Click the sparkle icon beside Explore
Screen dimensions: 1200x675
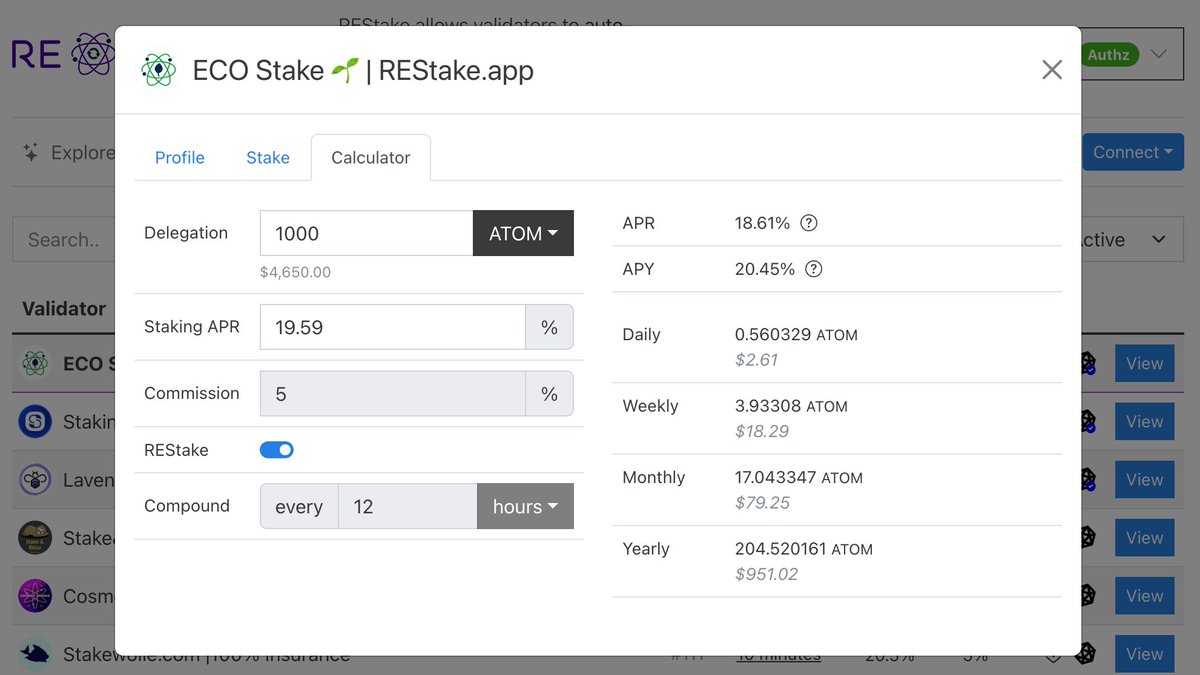click(x=31, y=152)
